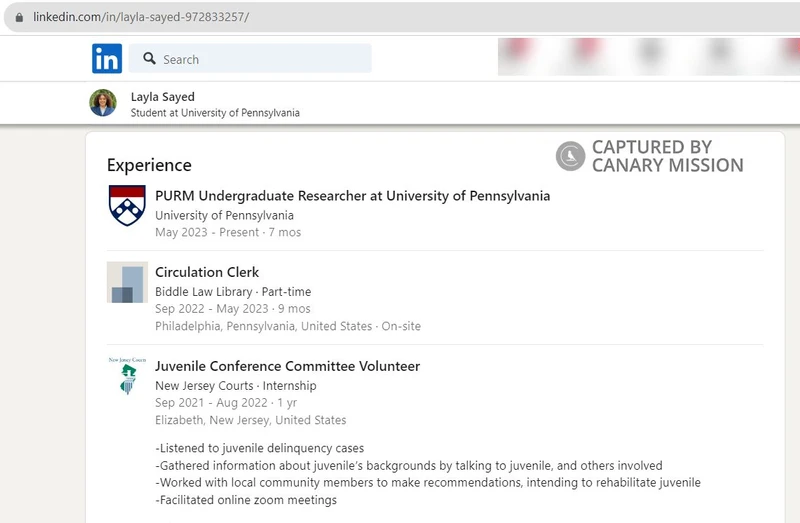Open the Biddle Law Library placeholder logo

coord(127,282)
